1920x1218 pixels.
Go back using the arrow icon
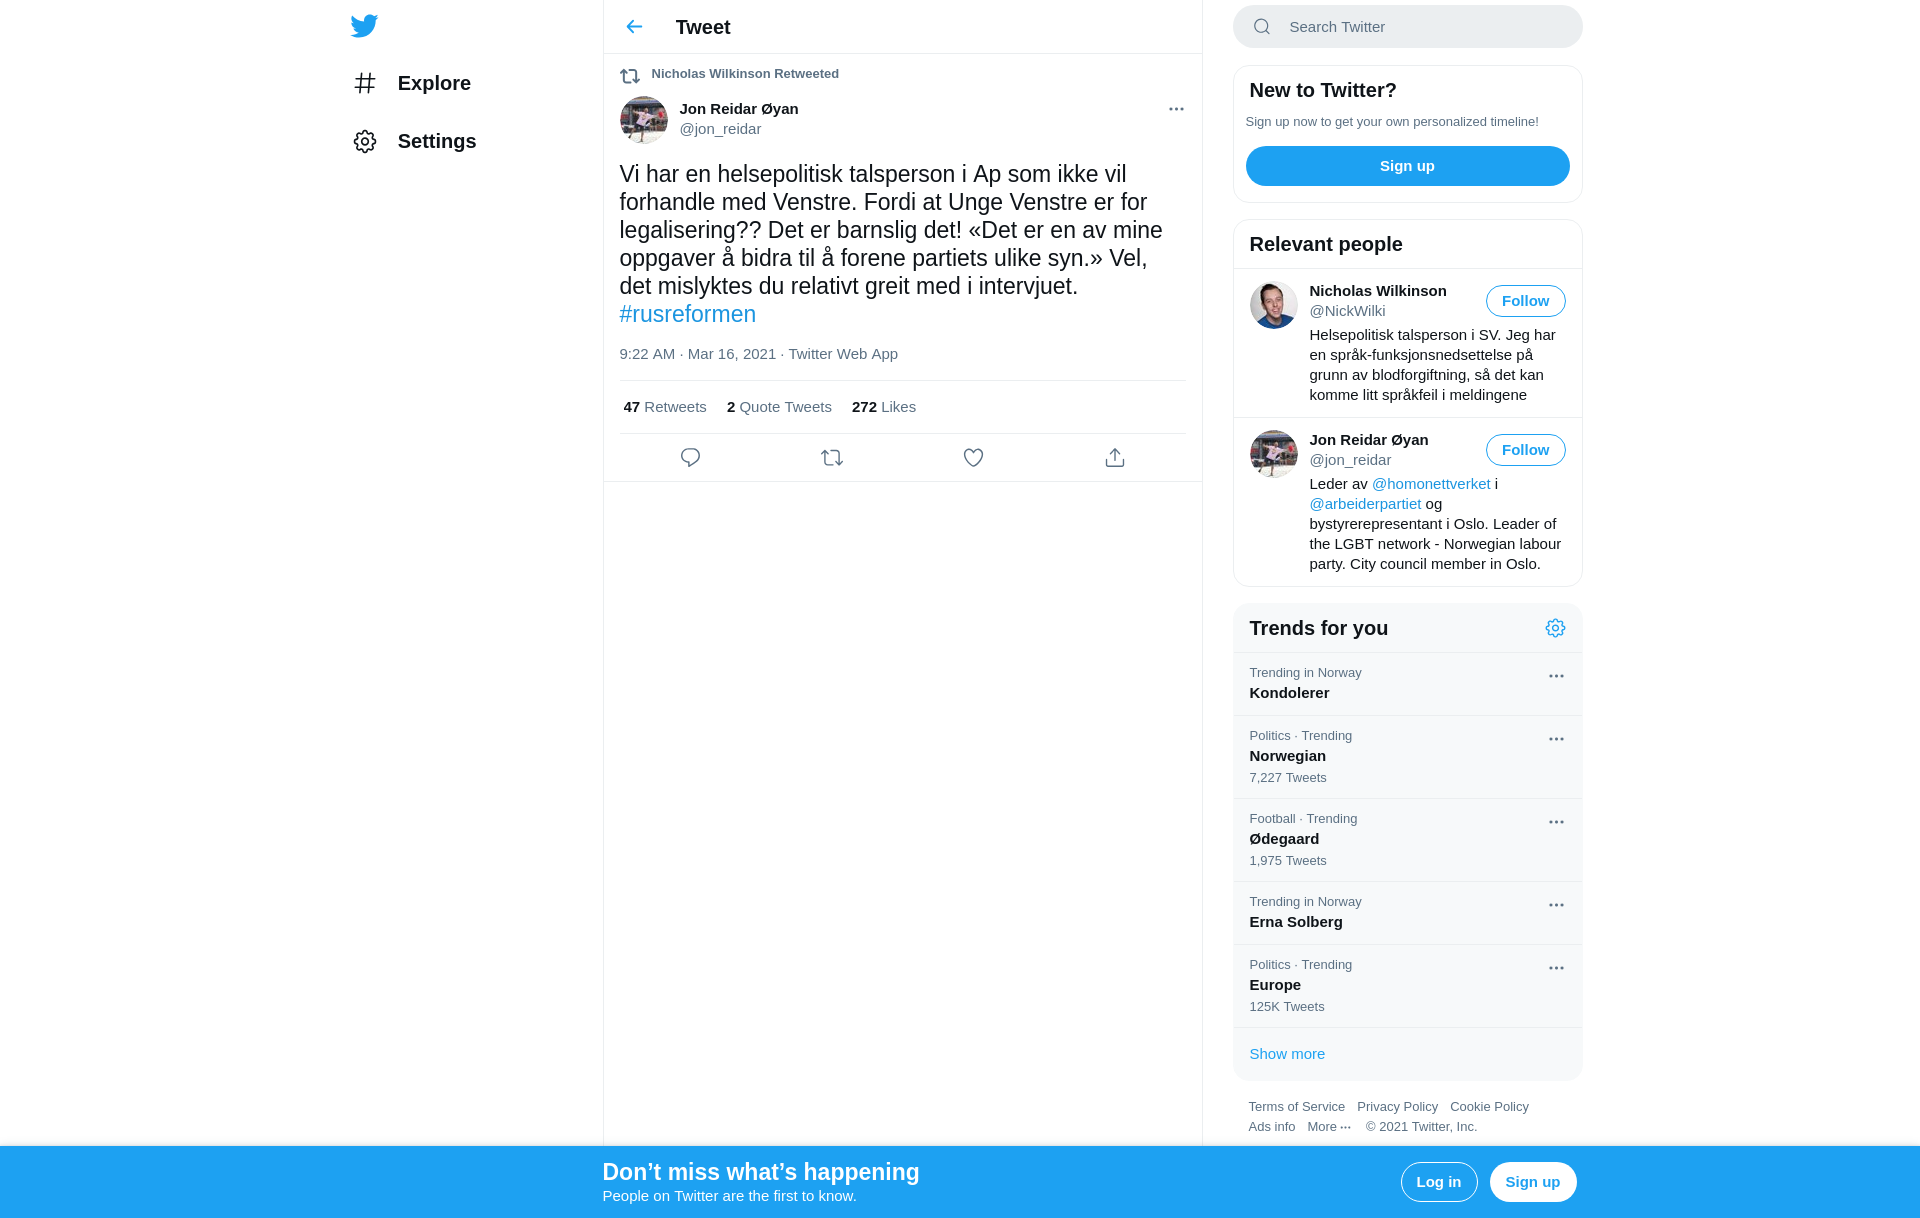[x=634, y=27]
